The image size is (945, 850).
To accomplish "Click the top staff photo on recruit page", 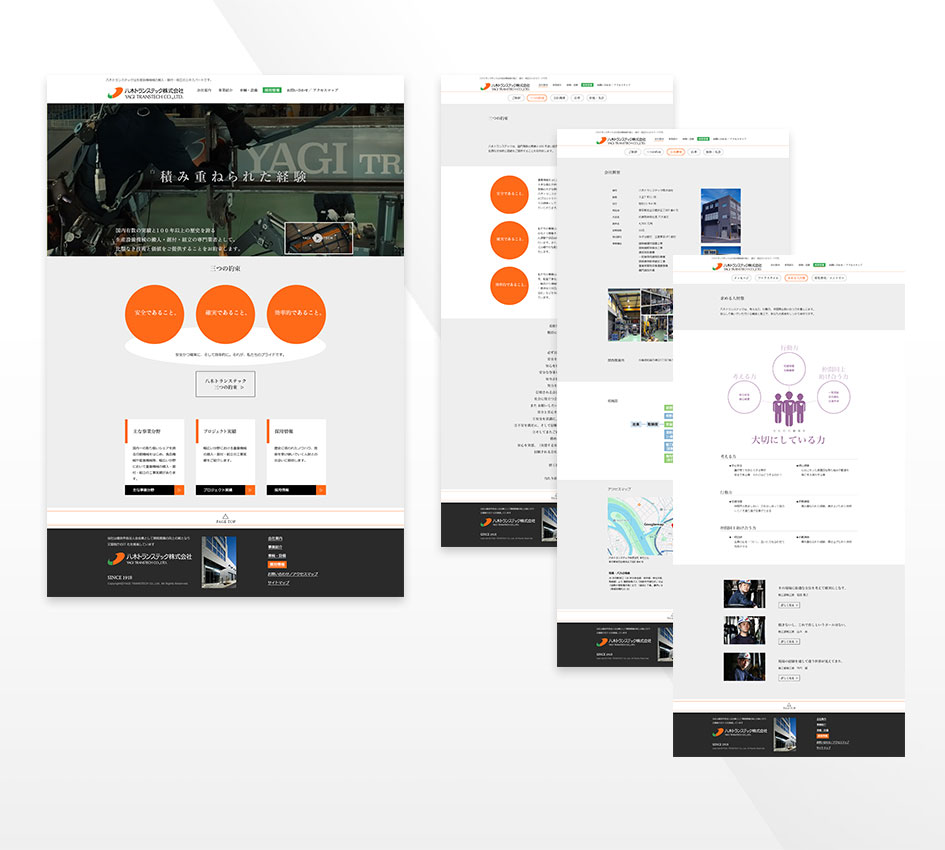I will coord(744,594).
